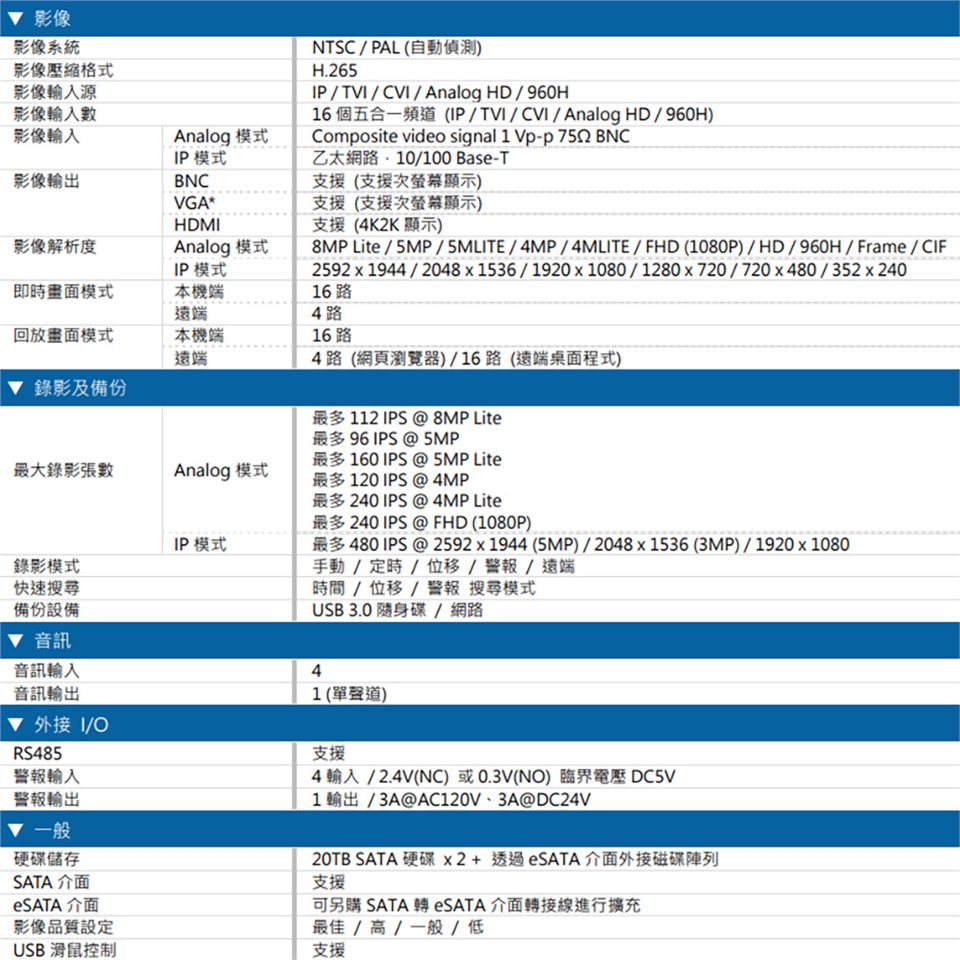Select the 影像壓縮格式 H.265 value
The height and width of the screenshot is (960, 960).
[x=334, y=70]
